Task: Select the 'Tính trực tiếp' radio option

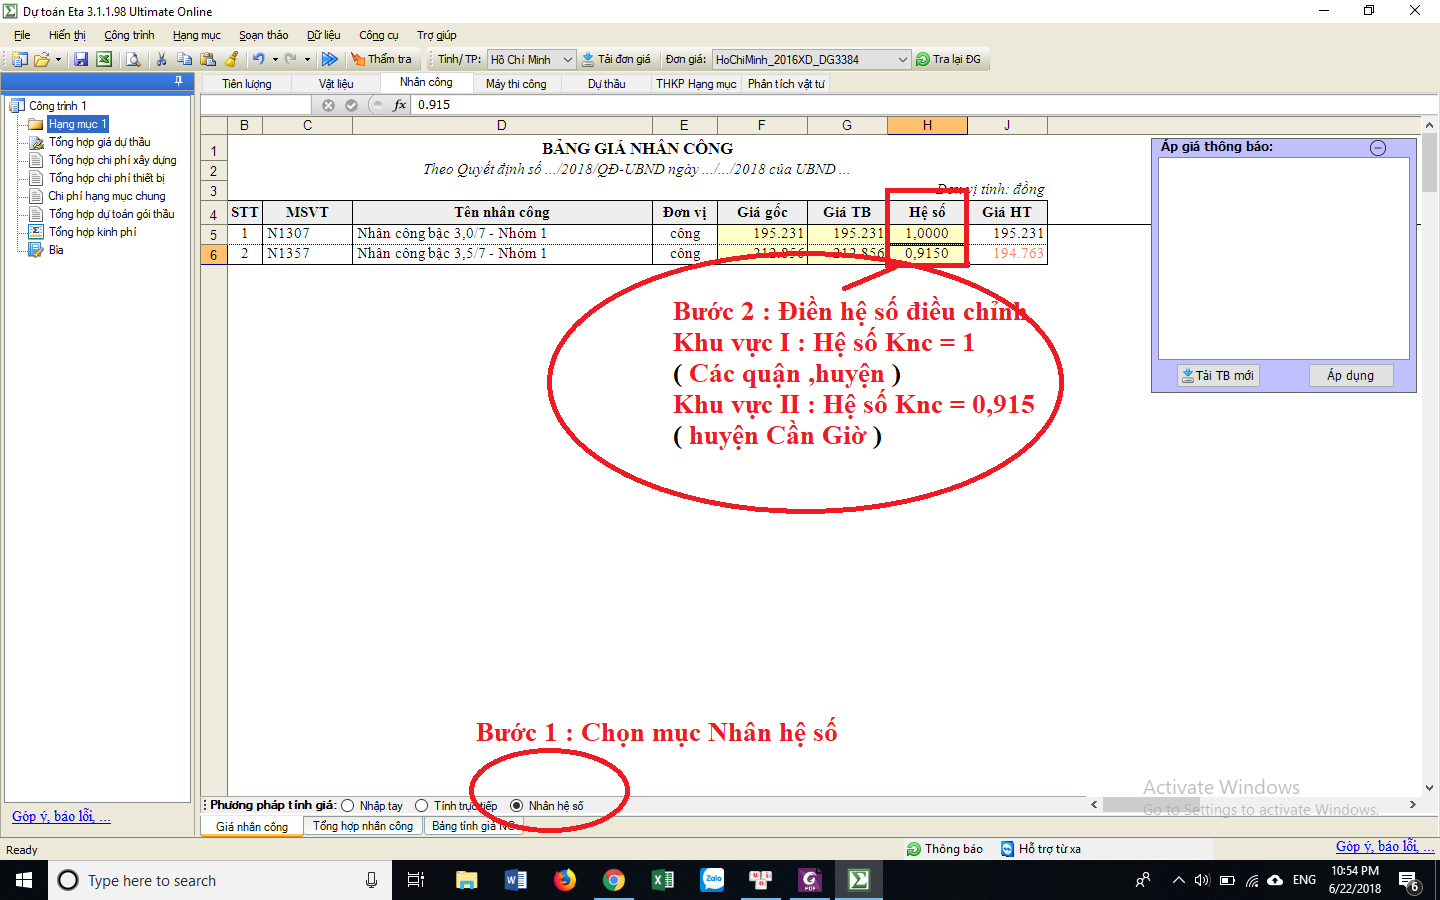Action: click(x=422, y=806)
